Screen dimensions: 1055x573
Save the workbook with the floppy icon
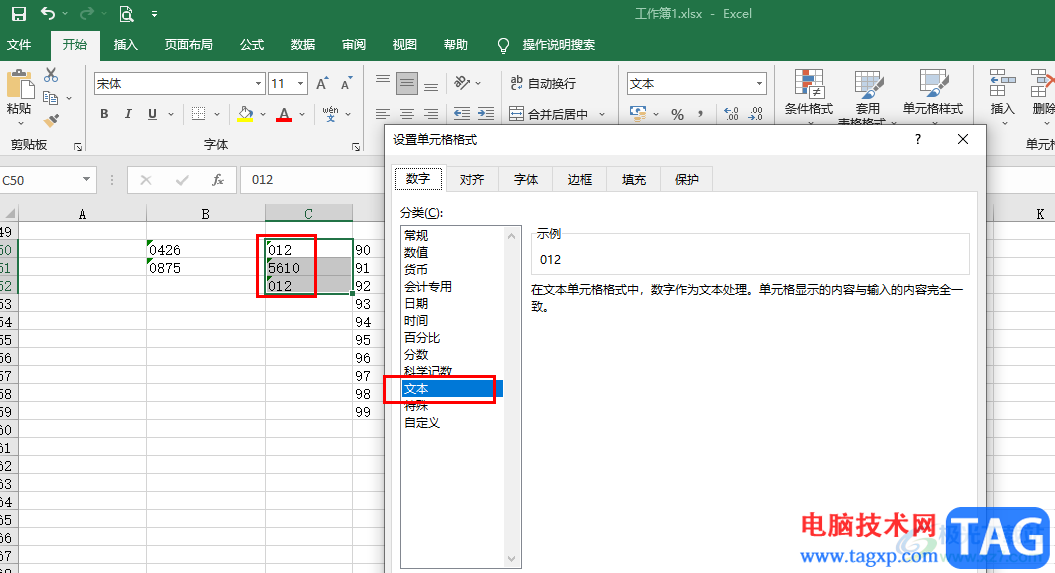(x=19, y=13)
